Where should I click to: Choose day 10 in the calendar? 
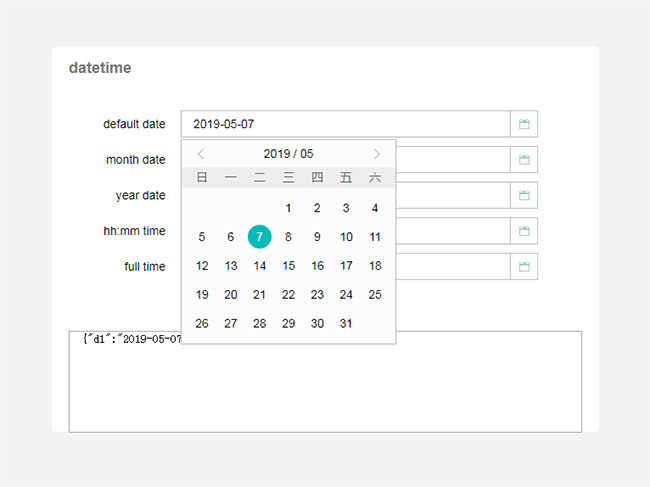pos(346,237)
